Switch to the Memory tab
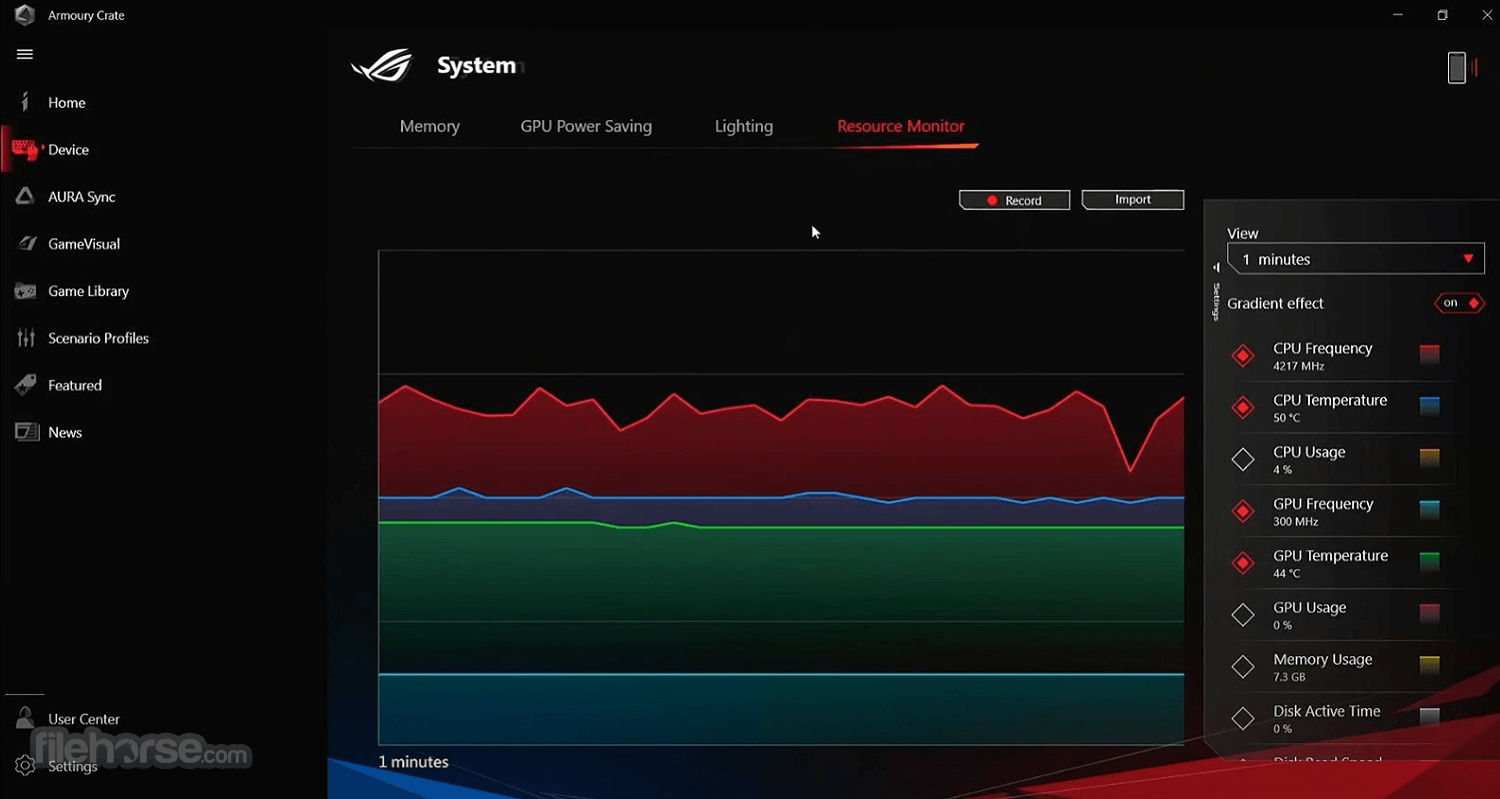Image resolution: width=1500 pixels, height=799 pixels. point(430,126)
